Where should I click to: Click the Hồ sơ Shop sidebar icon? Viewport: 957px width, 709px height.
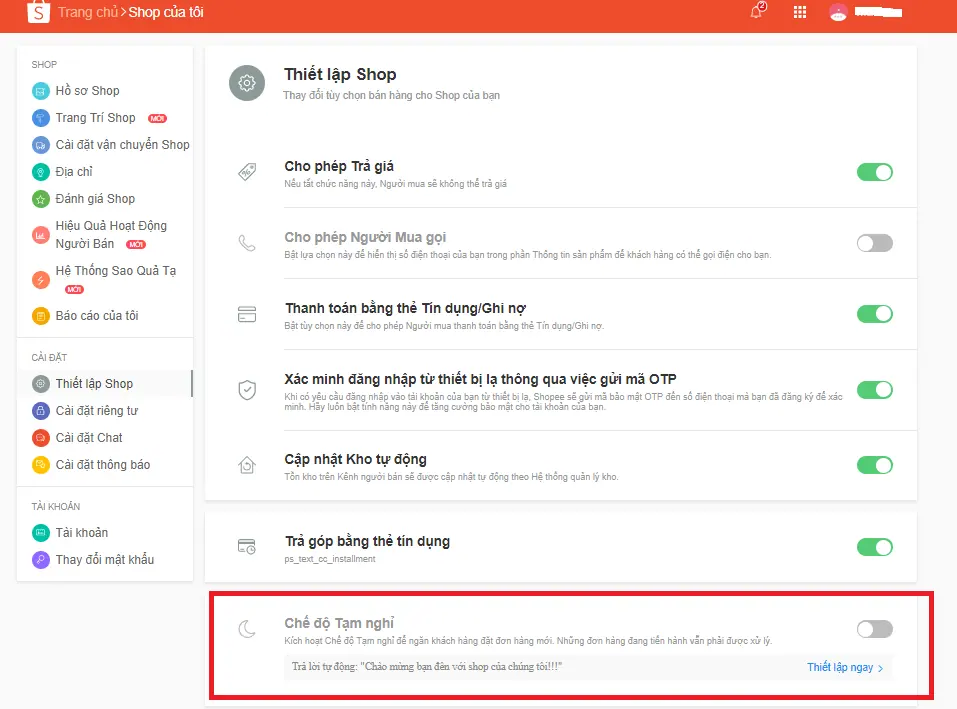pos(40,91)
